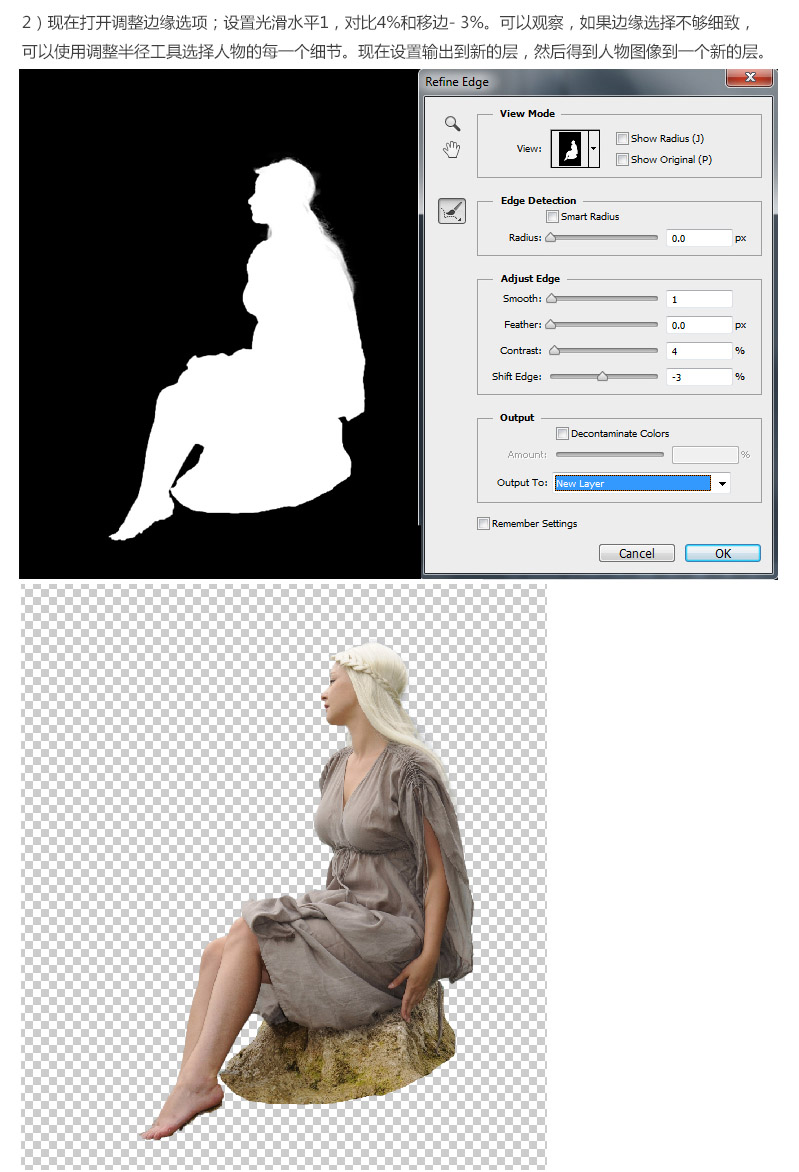Enable Remember Settings checkbox

484,523
